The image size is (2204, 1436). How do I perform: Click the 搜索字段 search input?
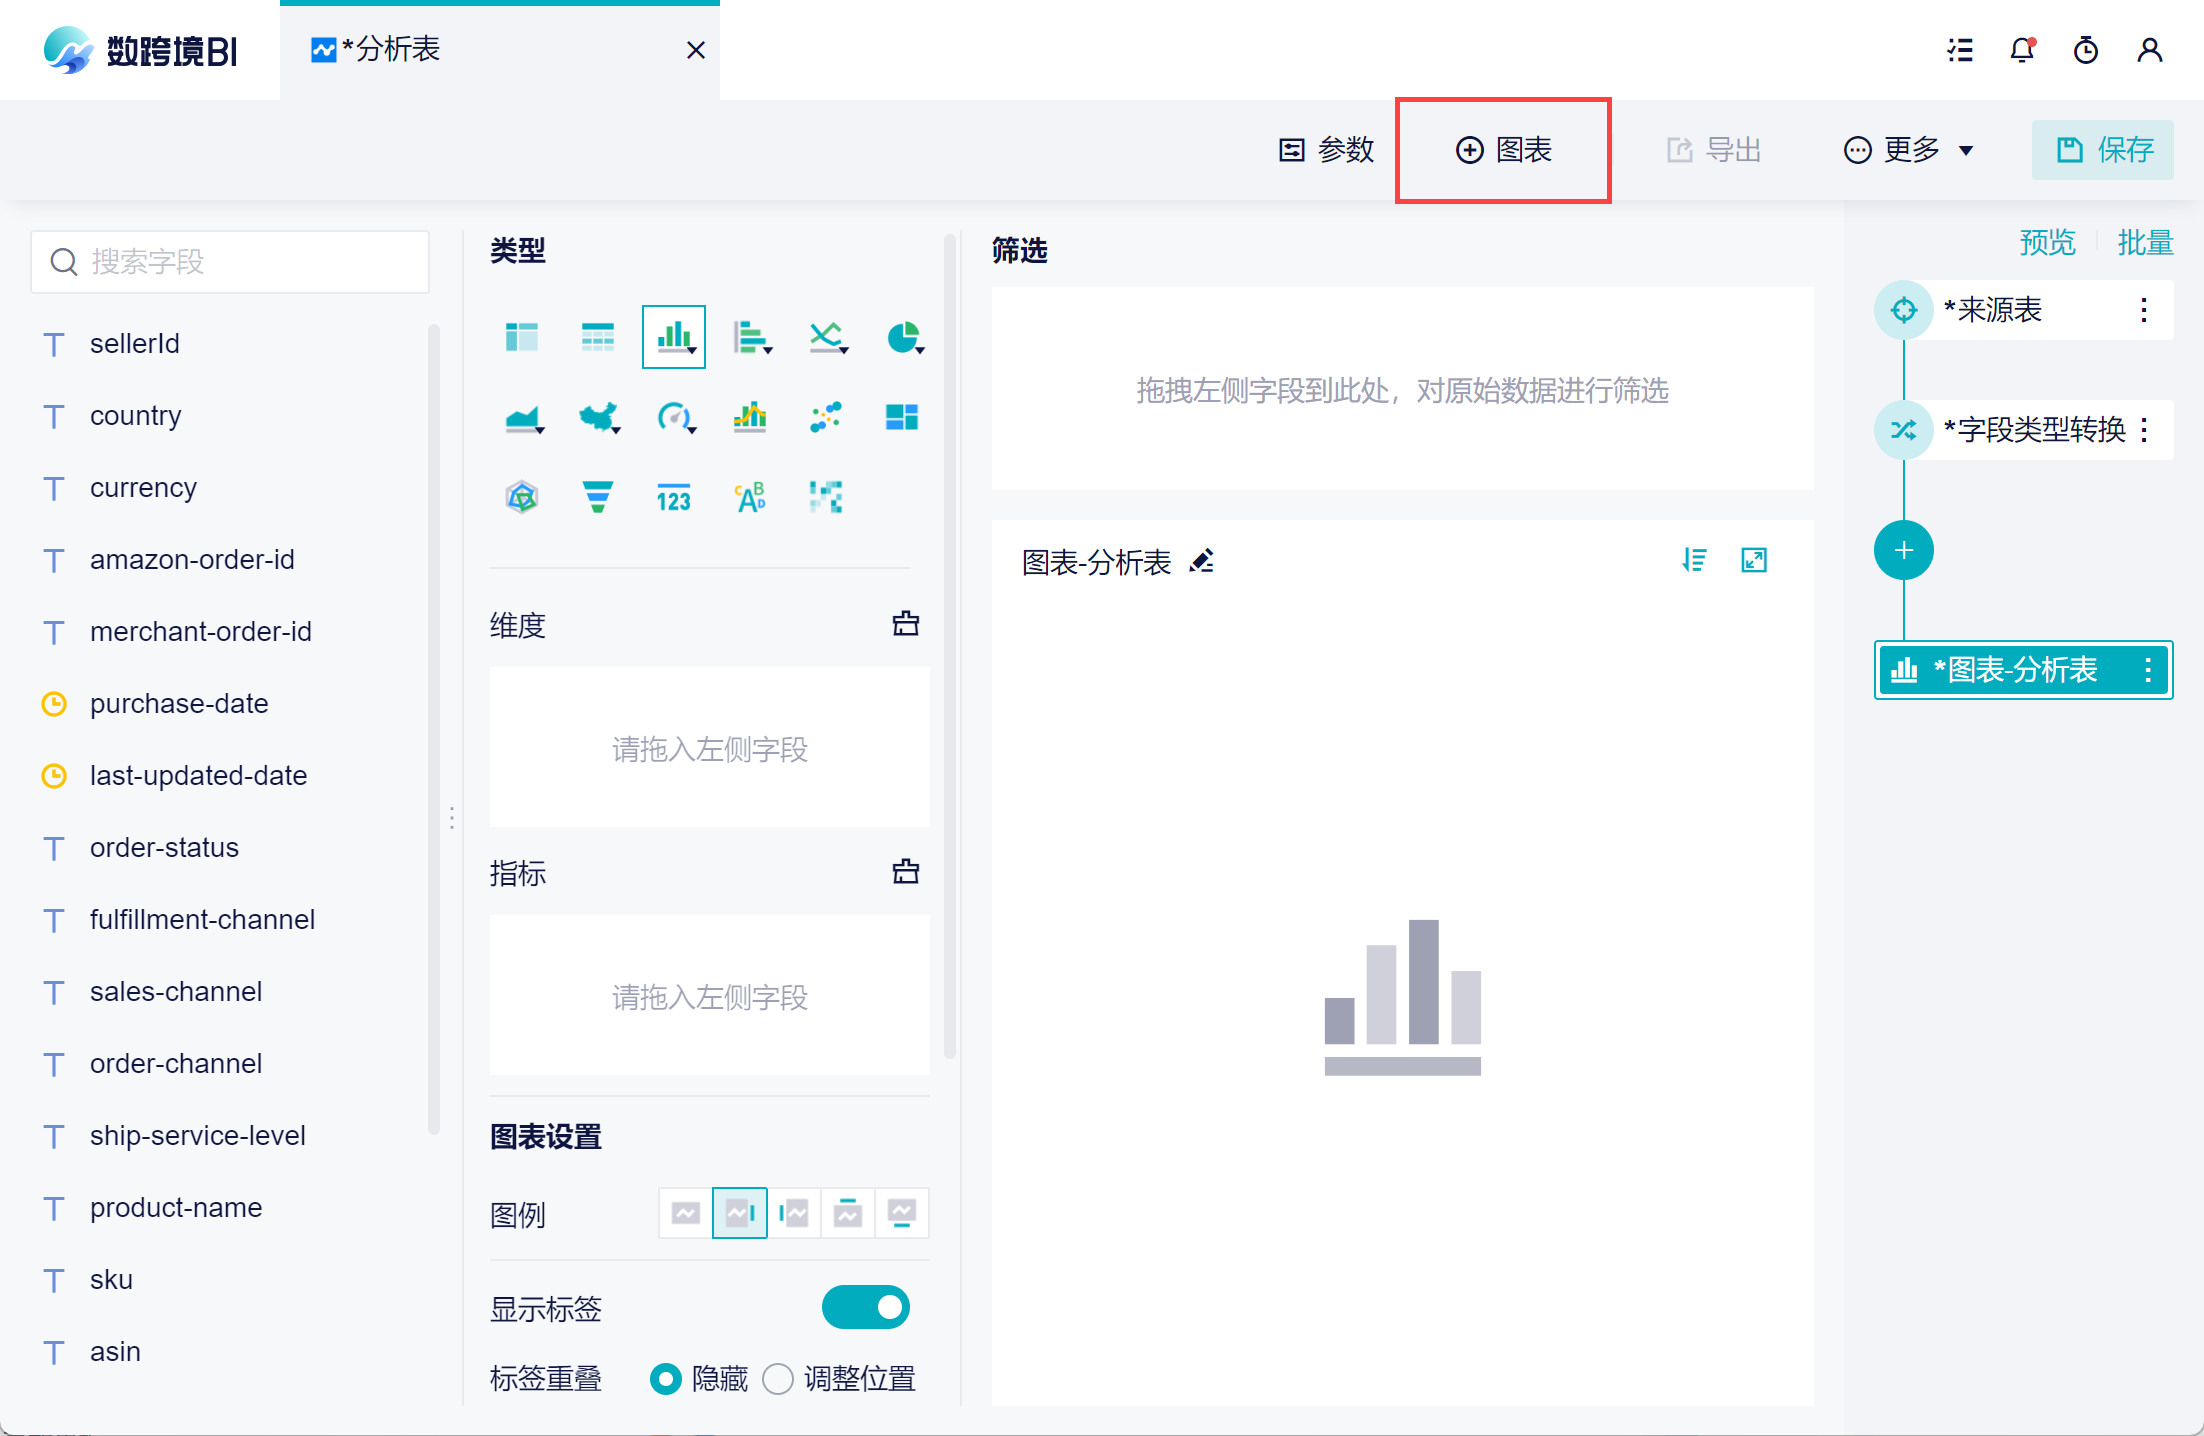tap(230, 262)
